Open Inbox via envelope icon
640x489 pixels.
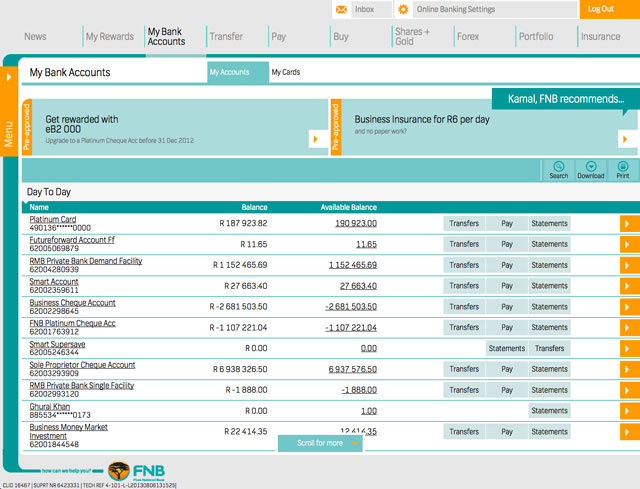[x=342, y=9]
